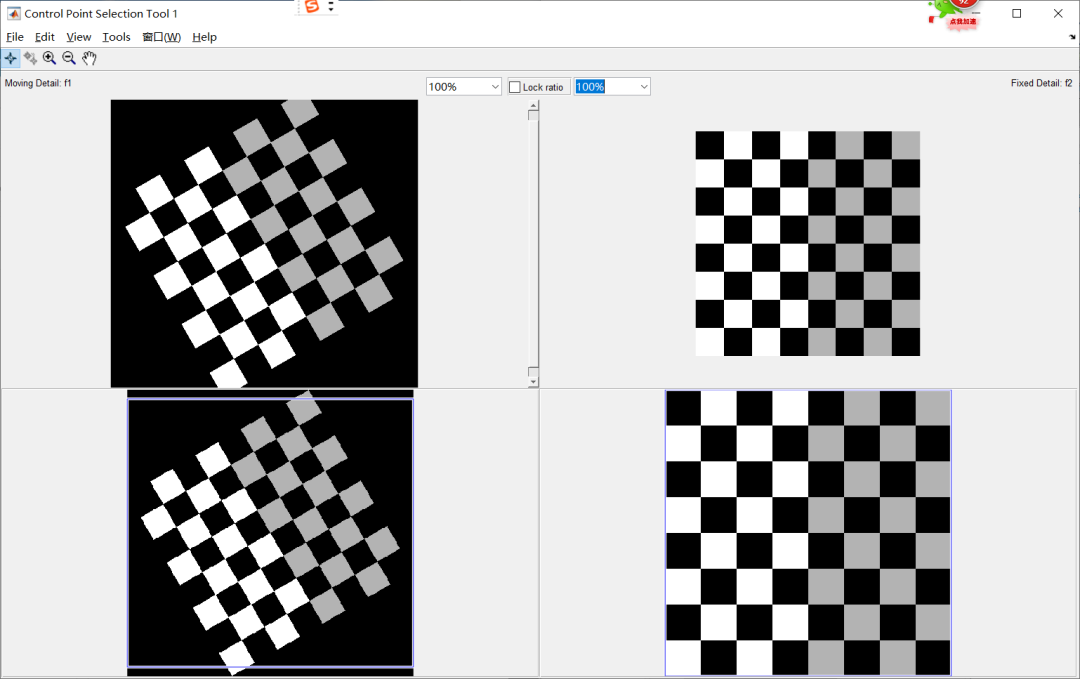Select the Pan hand tool
This screenshot has width=1080, height=679.
pos(89,59)
